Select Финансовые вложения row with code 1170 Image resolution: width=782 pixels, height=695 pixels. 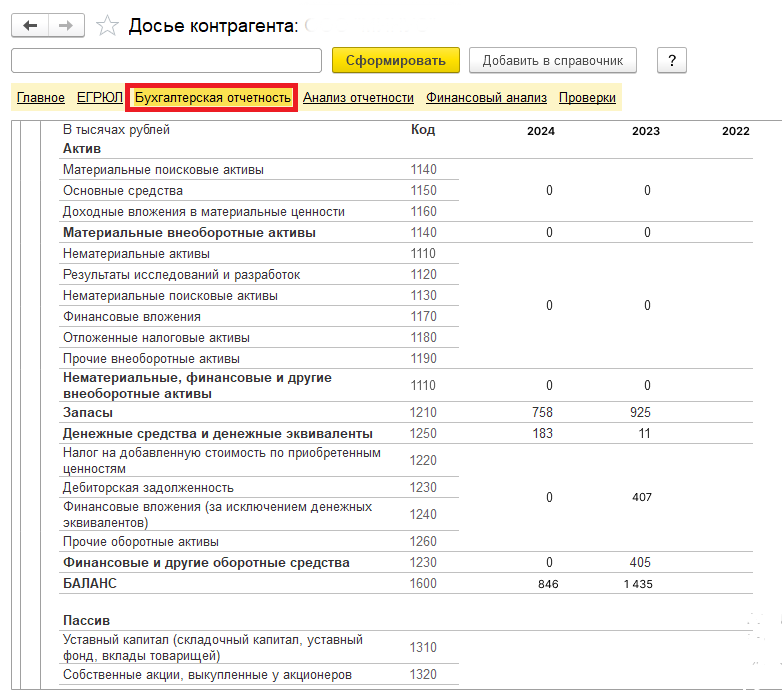point(132,317)
